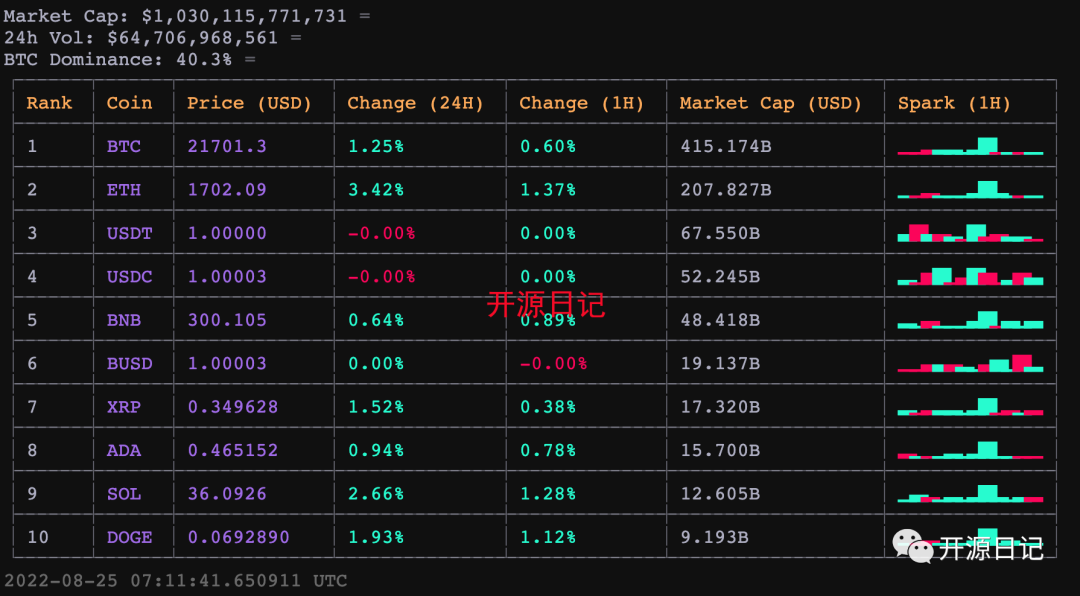
Task: Select the XRP coin cell
Action: (x=124, y=407)
